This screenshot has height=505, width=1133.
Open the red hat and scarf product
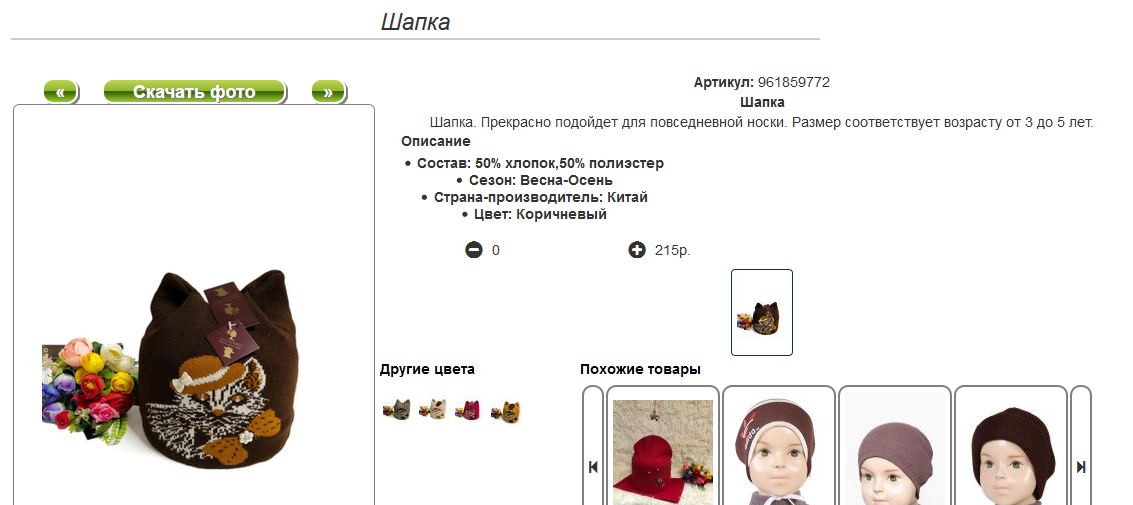663,446
